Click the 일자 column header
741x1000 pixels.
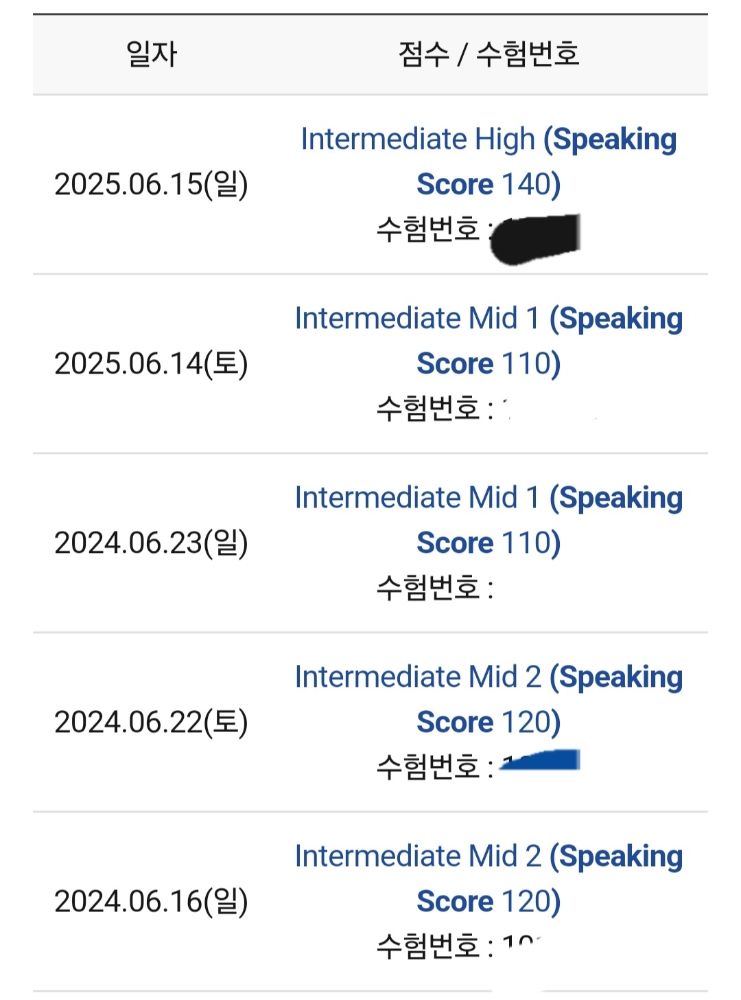coord(151,54)
